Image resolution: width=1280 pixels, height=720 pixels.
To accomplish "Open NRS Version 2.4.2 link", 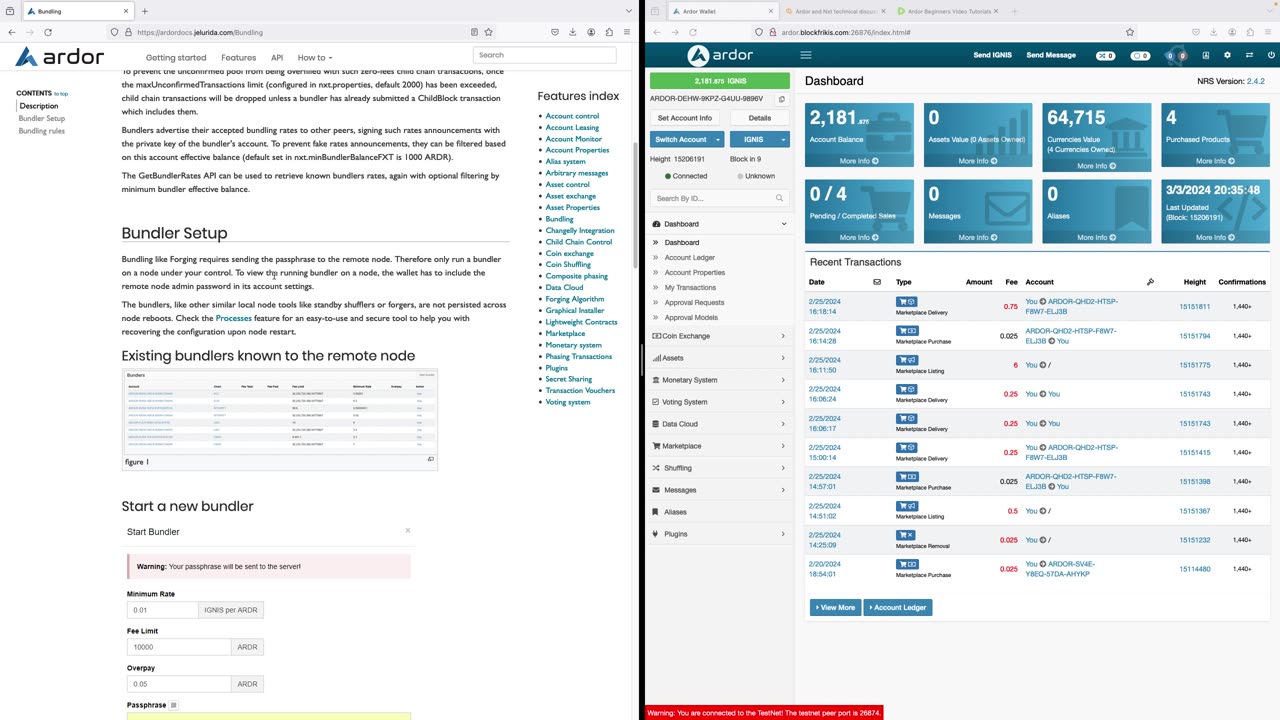I will (x=1255, y=81).
